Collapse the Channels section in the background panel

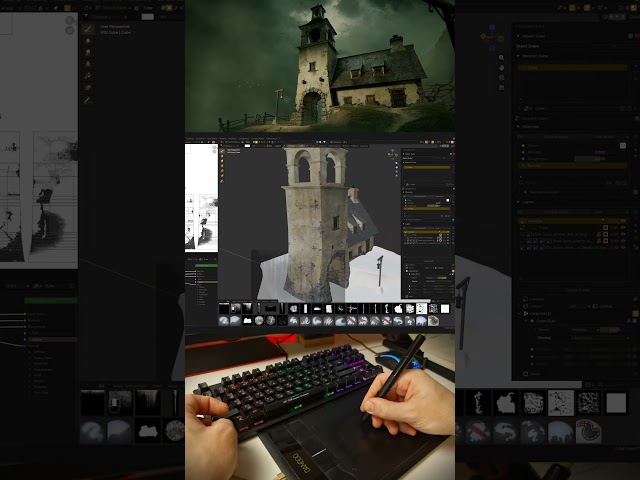click(518, 127)
